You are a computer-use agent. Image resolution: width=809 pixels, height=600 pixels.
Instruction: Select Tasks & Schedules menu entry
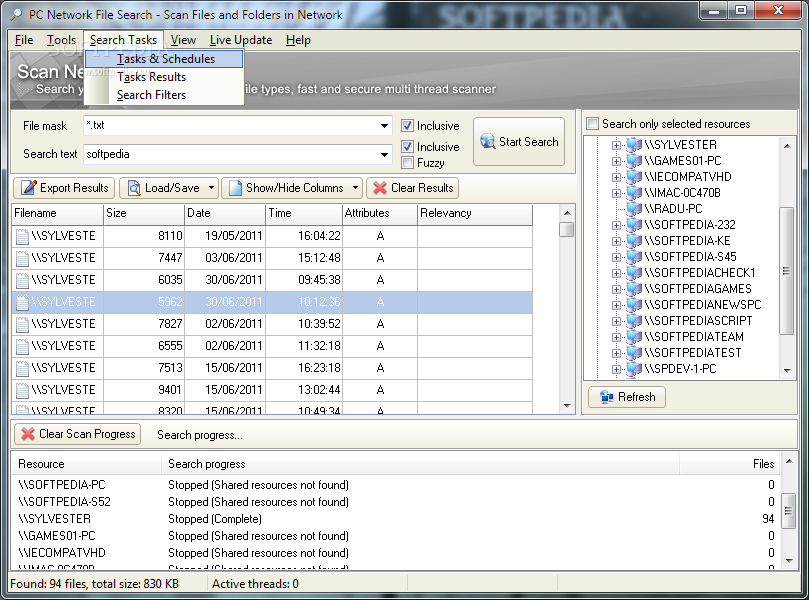164,59
